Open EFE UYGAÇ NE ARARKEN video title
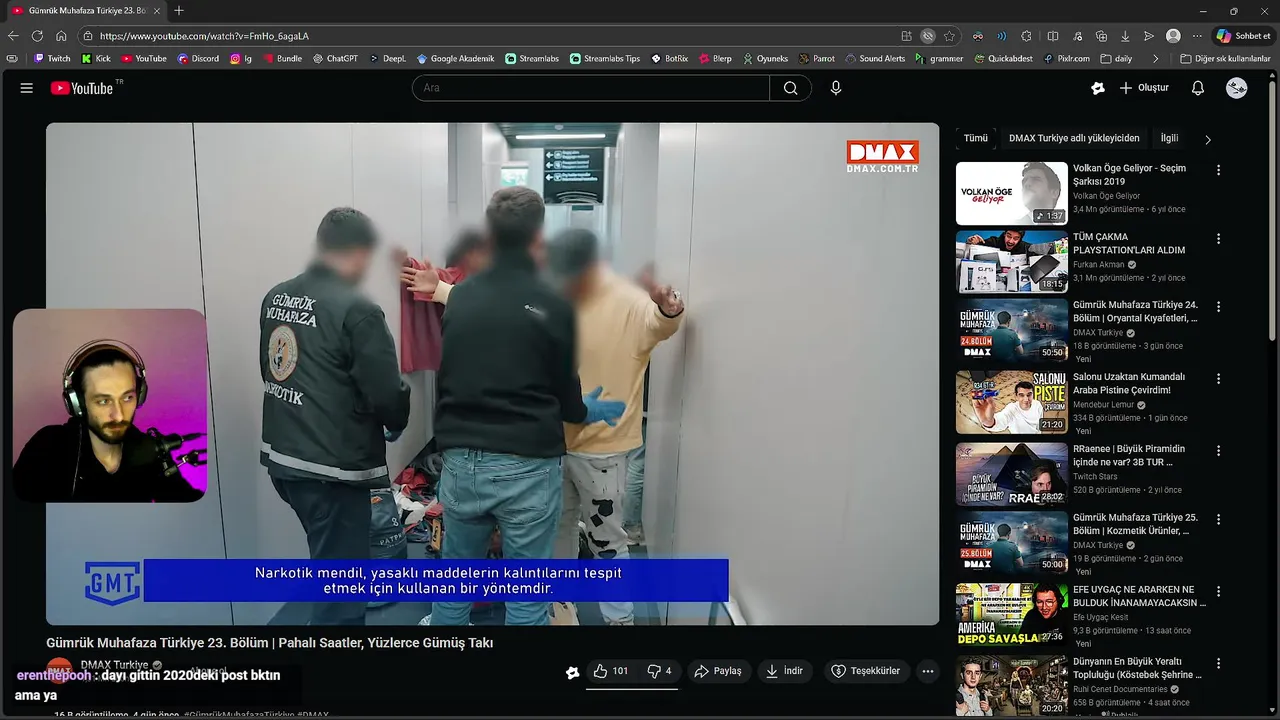The width and height of the screenshot is (1280, 720). point(1139,596)
